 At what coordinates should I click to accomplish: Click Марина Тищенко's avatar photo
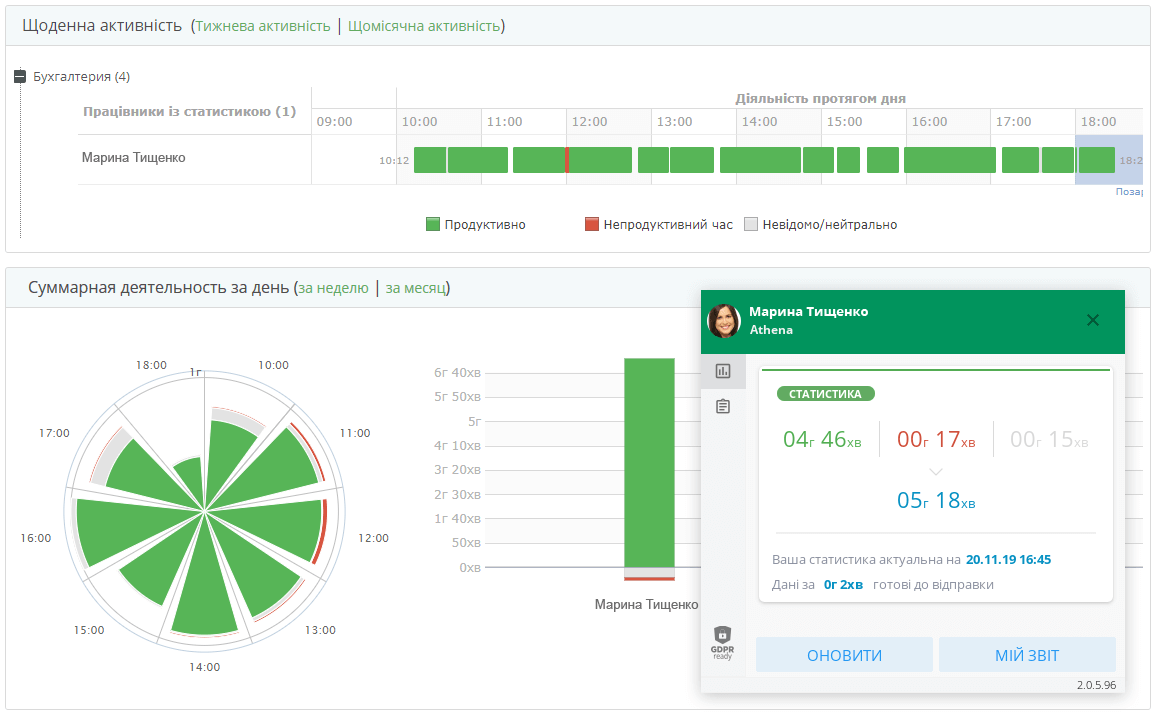click(x=723, y=320)
